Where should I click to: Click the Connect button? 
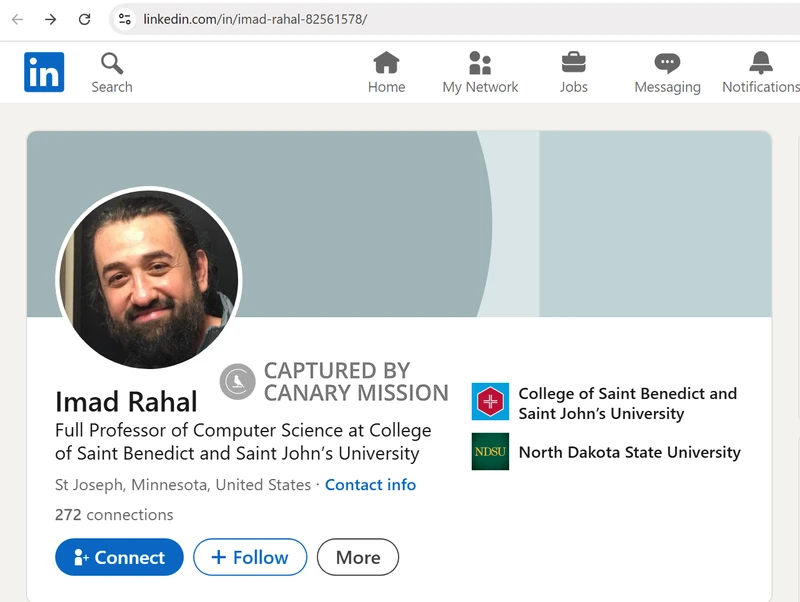point(119,557)
